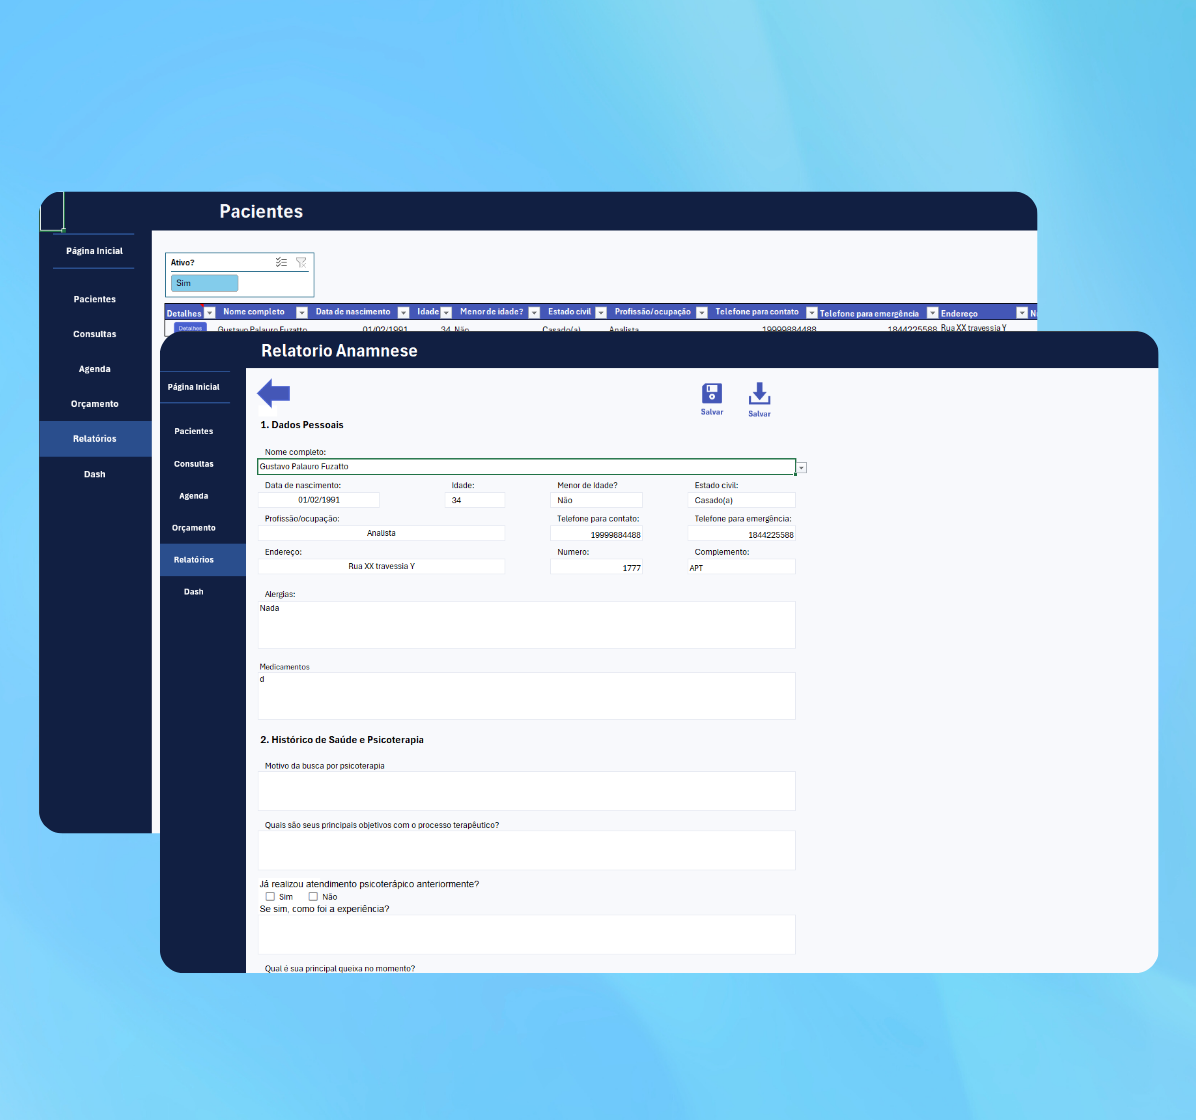
Task: Click the multi-select icon in Ativo slicer
Action: (x=281, y=262)
